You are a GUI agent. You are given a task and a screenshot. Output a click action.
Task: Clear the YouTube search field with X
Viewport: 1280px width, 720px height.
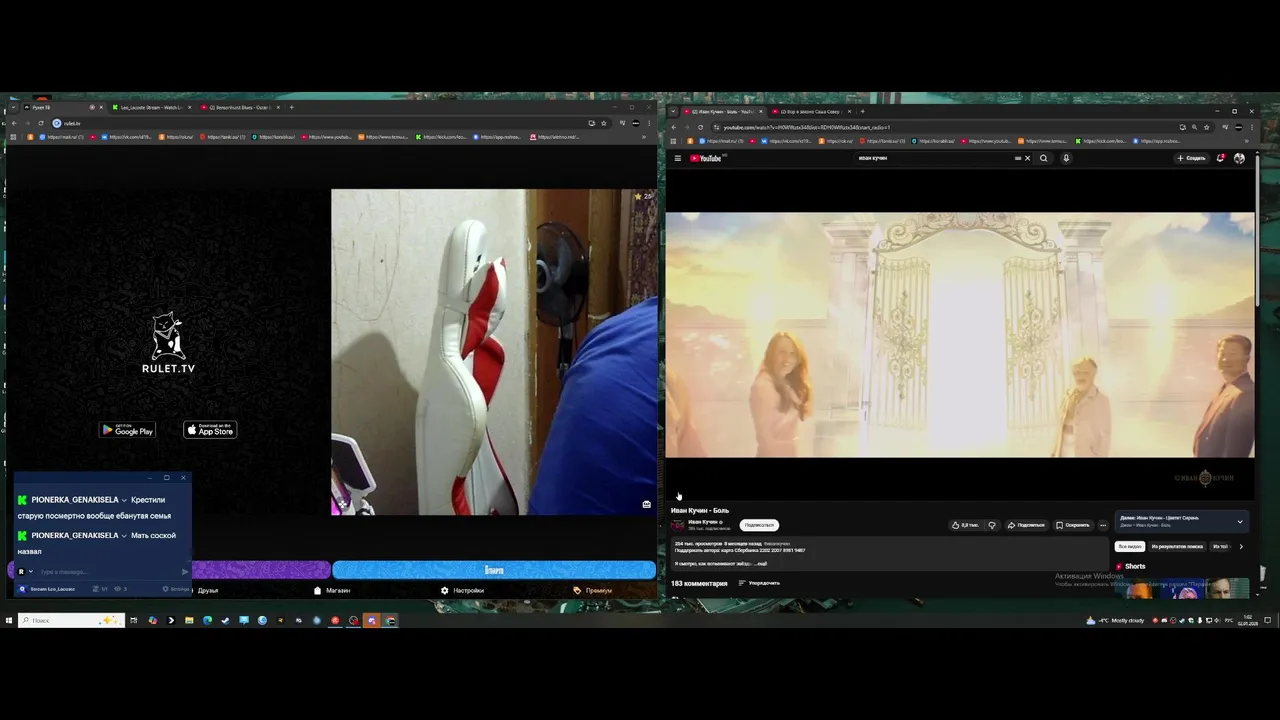[1027, 158]
